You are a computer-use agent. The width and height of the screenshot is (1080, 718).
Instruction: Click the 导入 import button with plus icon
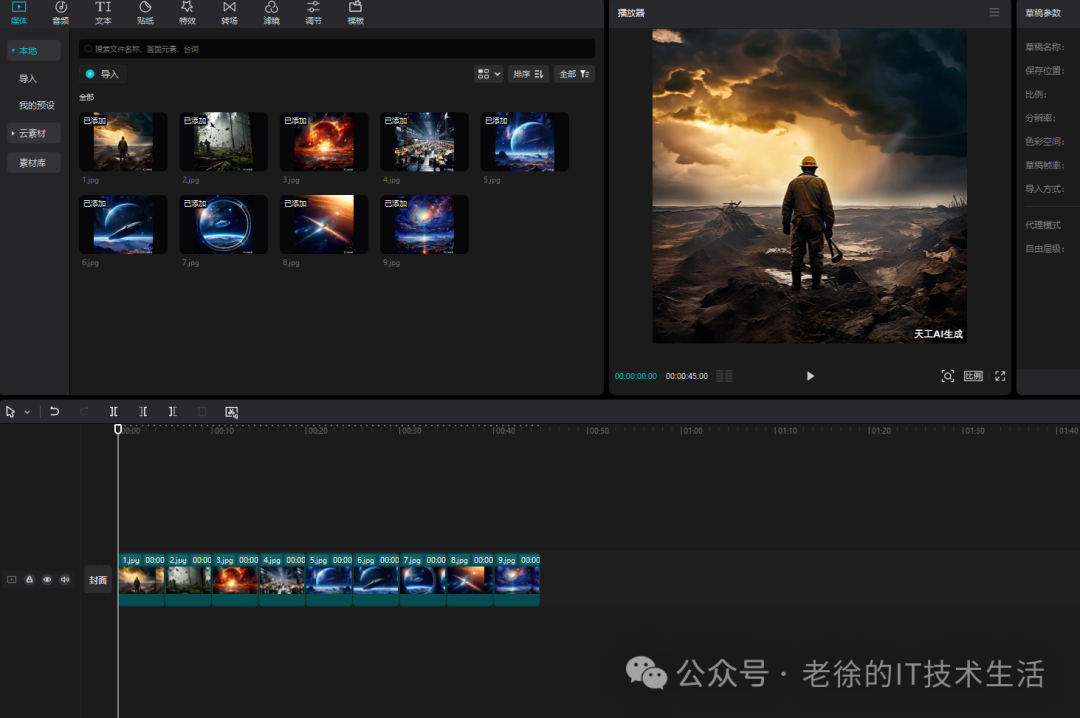tap(103, 74)
